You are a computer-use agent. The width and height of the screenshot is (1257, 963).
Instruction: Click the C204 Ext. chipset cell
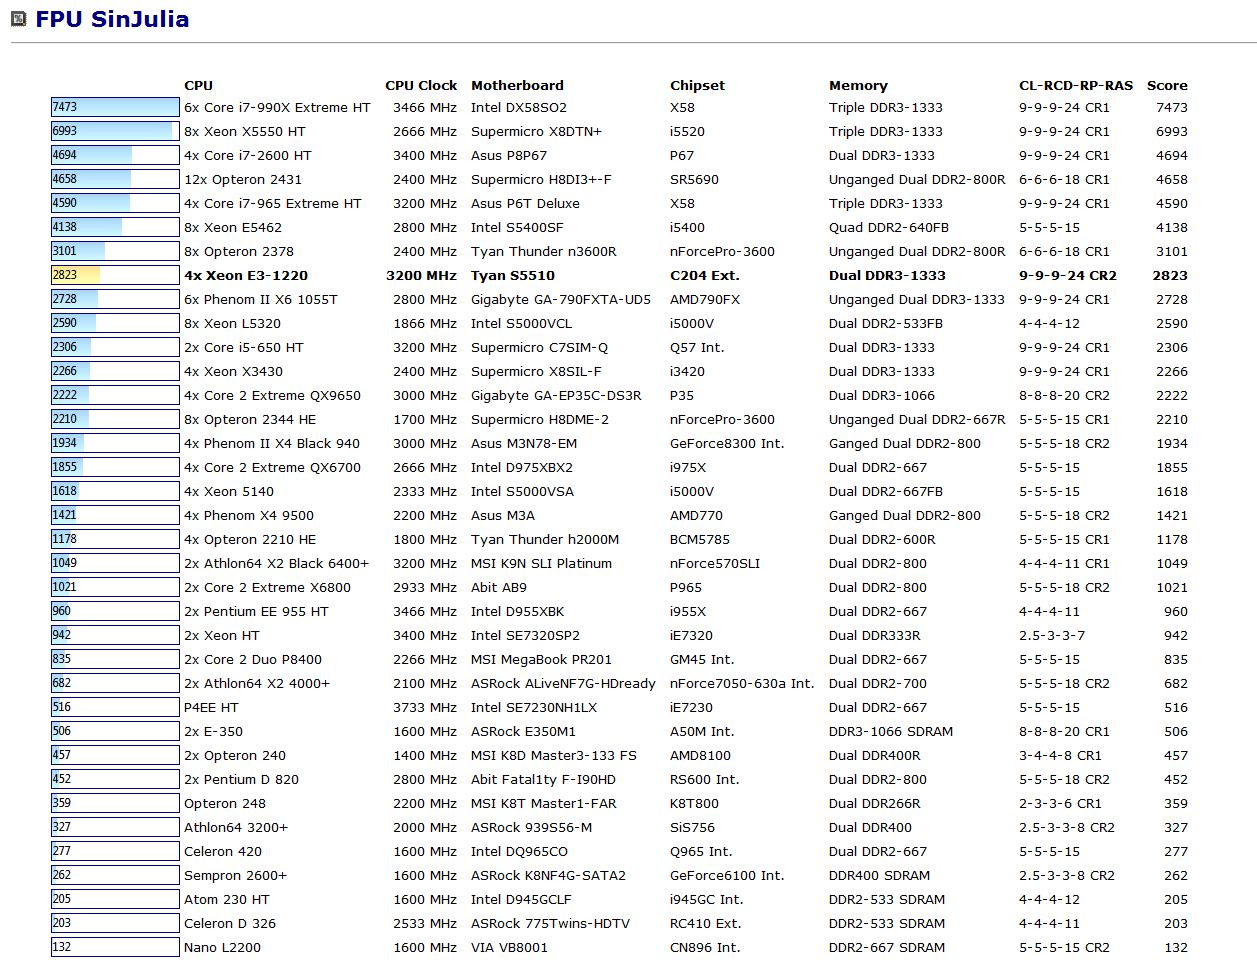pyautogui.click(x=704, y=275)
